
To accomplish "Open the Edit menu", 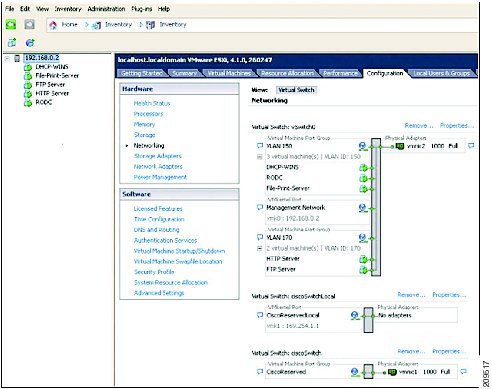I will click(x=25, y=9).
